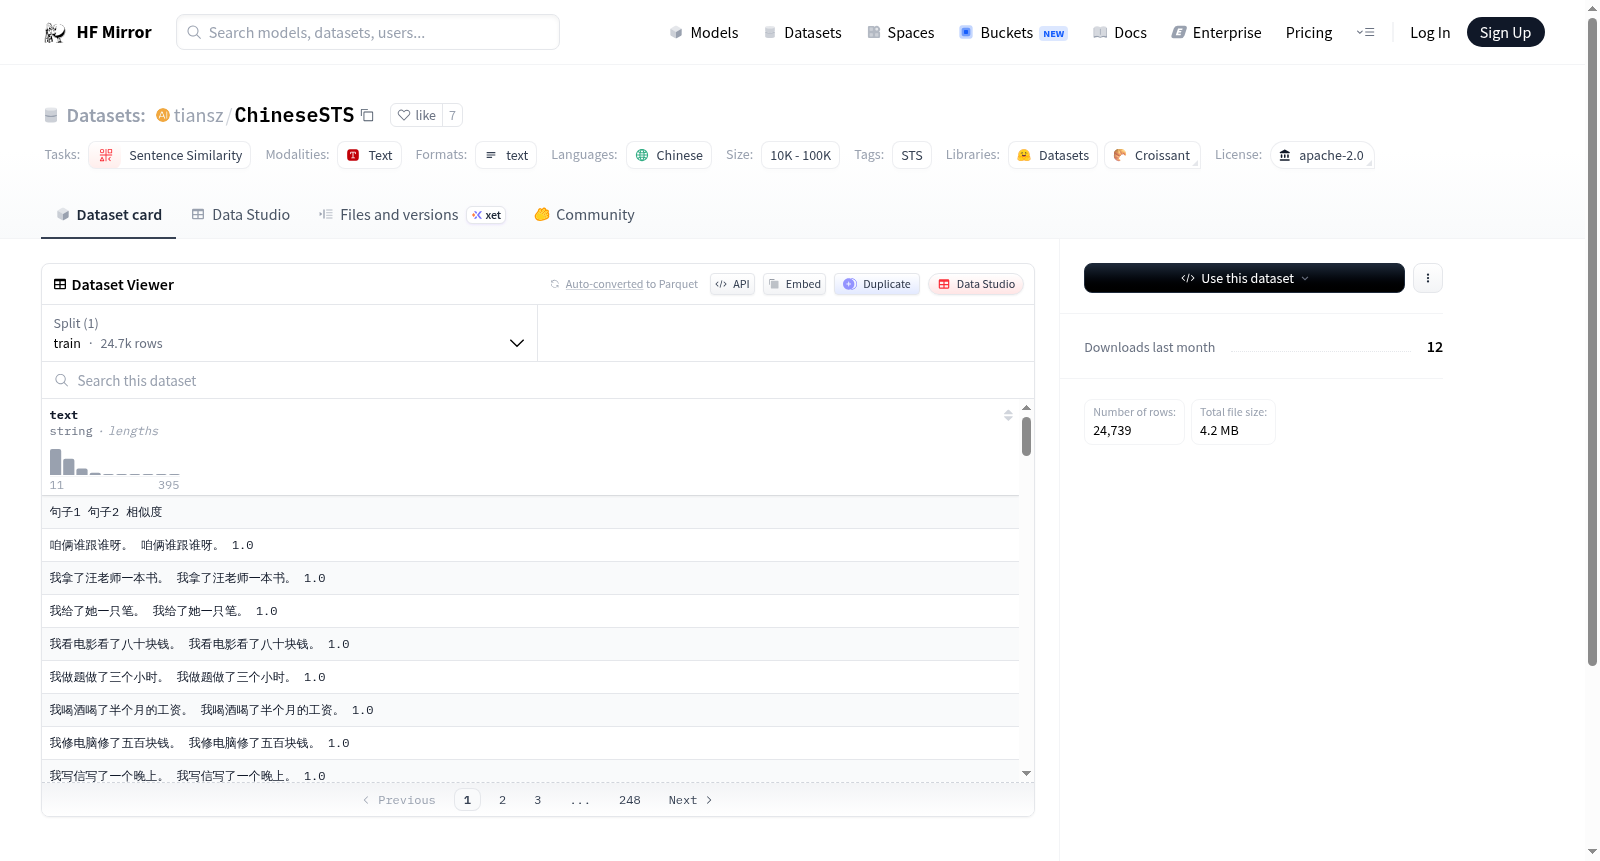Open the tiansz author profile link

198,115
